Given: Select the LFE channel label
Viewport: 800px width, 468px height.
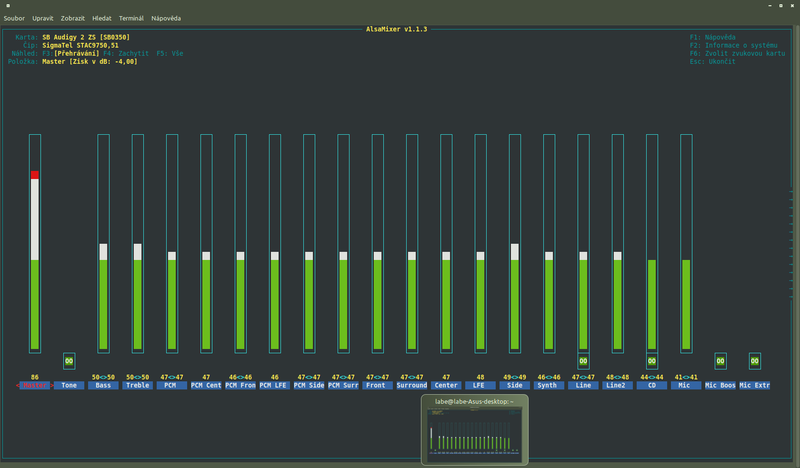Looking at the screenshot, I should [x=480, y=385].
